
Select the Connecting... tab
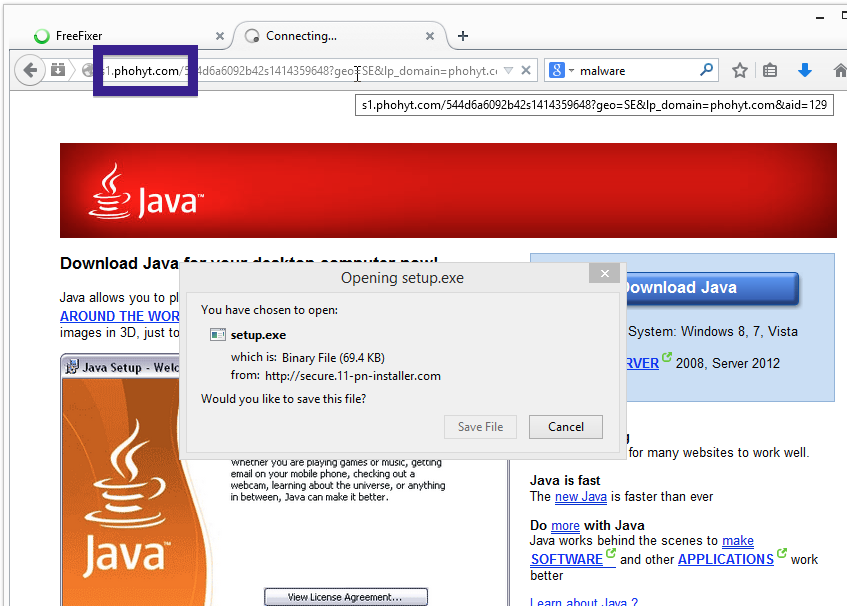pos(340,36)
